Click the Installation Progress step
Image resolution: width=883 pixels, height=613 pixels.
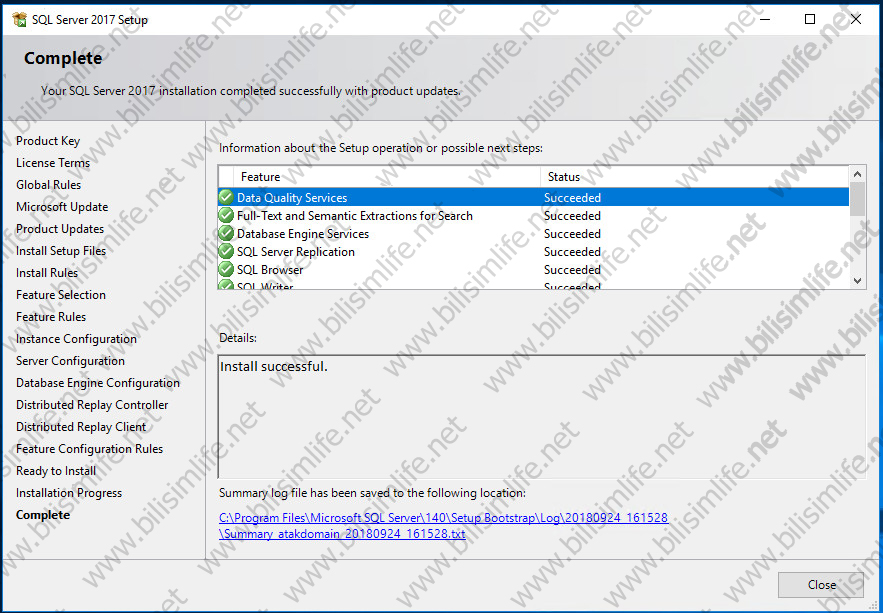click(69, 492)
